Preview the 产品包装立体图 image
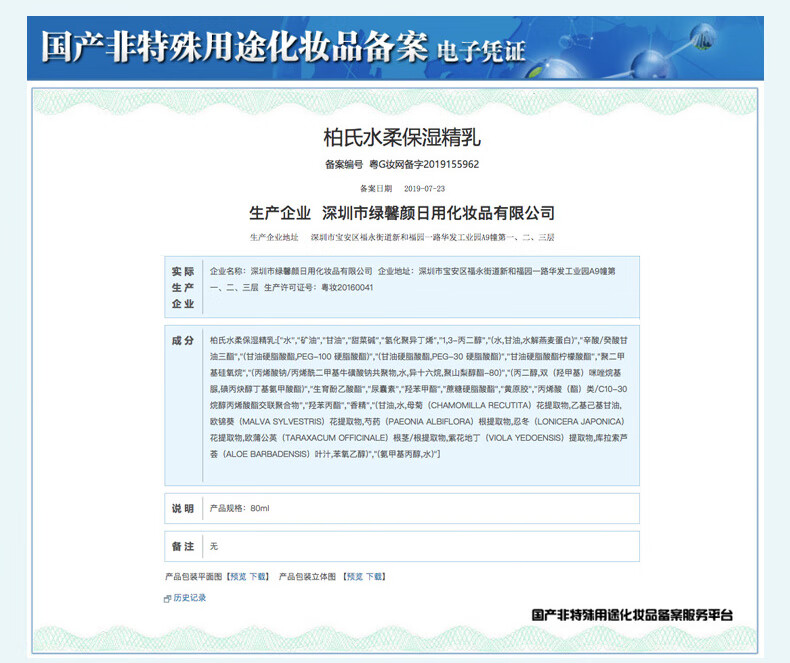This screenshot has width=790, height=663. 354,577
